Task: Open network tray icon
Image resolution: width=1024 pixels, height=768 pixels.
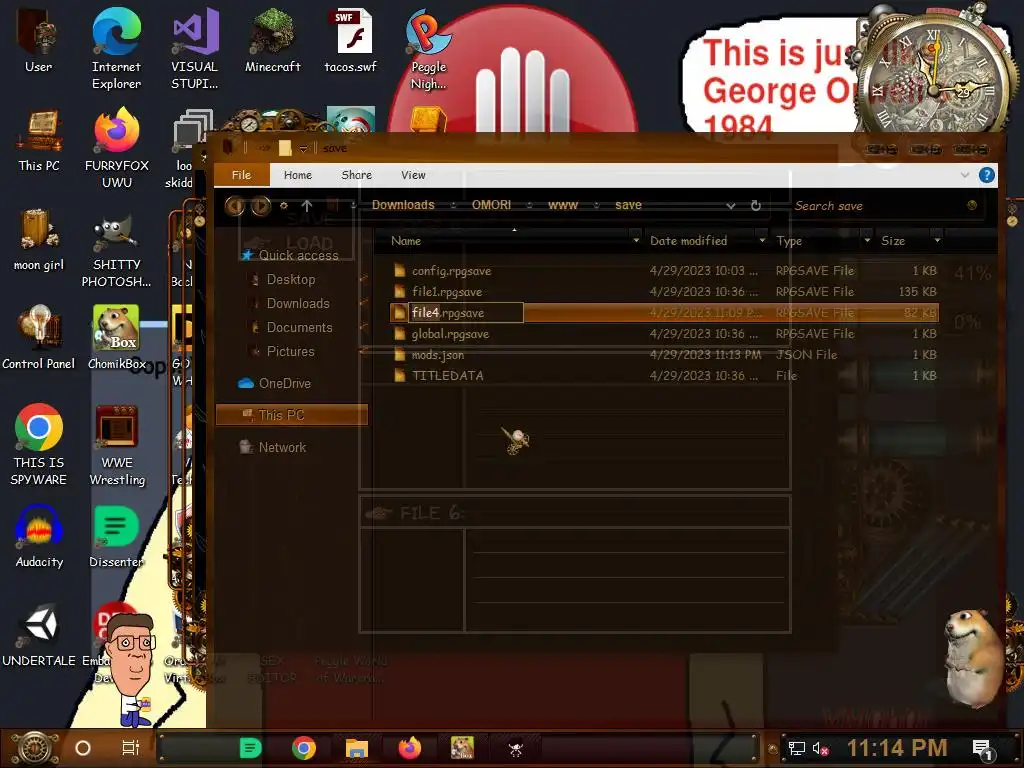Action: (796, 749)
